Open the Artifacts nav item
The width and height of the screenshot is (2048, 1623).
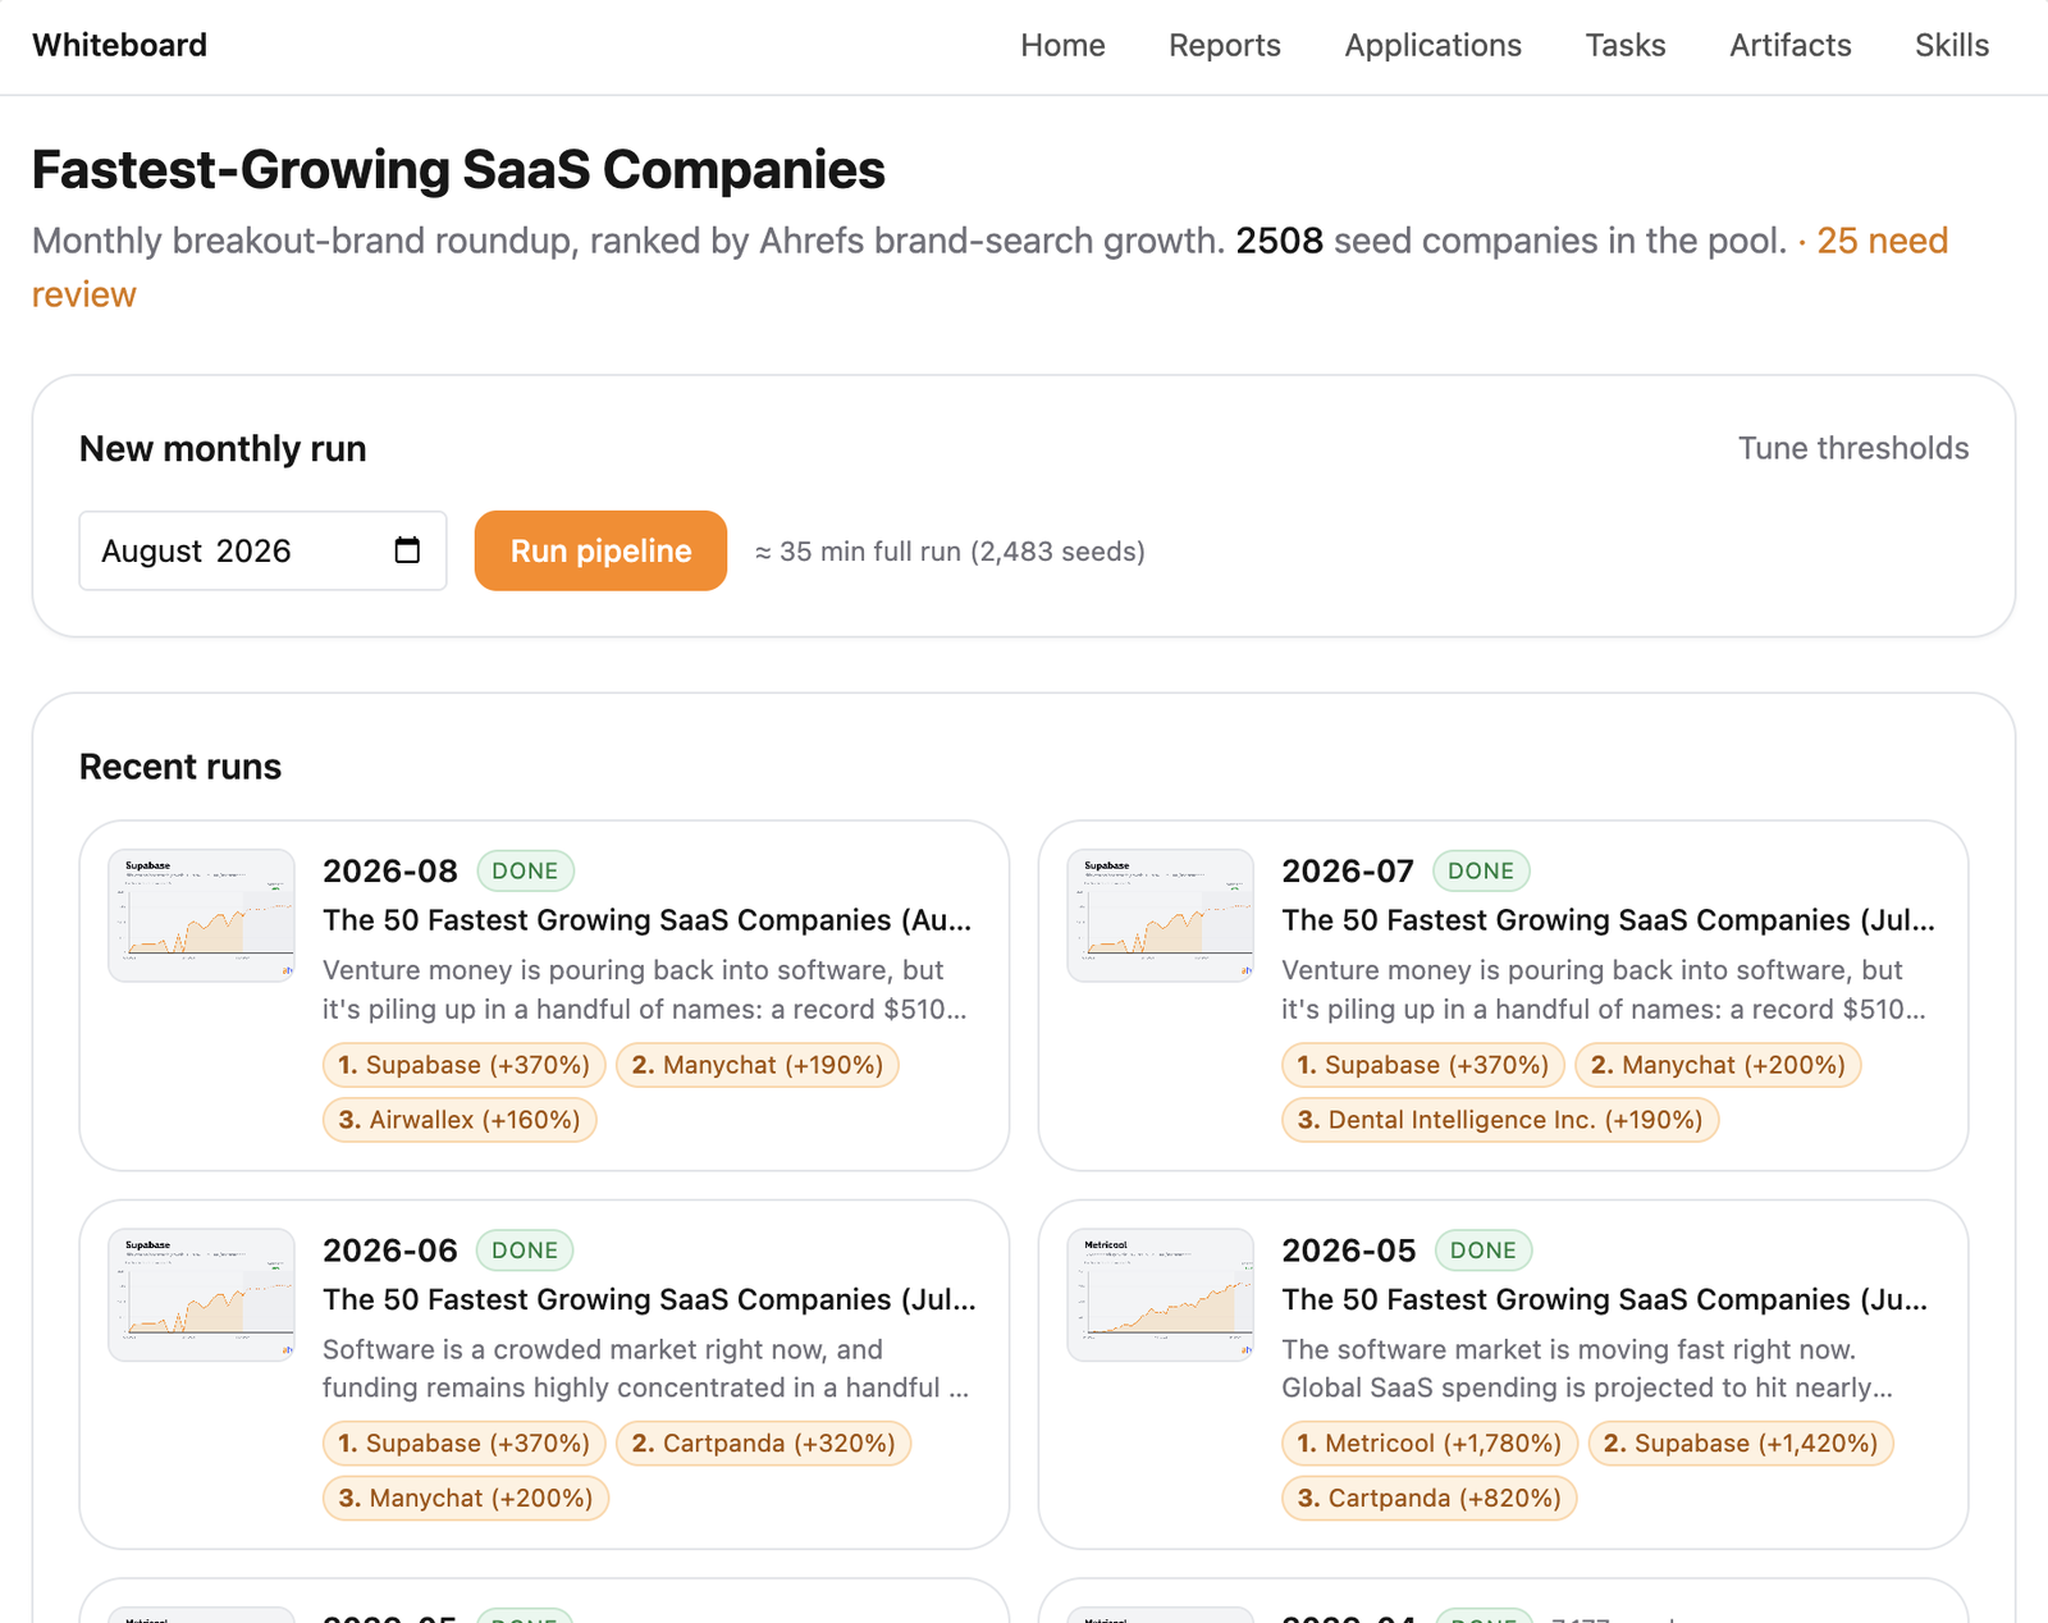tap(1790, 45)
